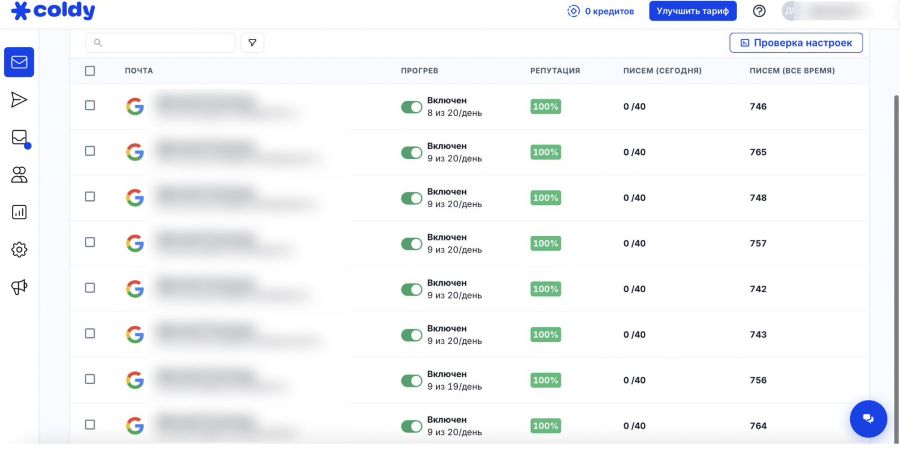Open the settings gear icon in sidebar
This screenshot has width=900, height=450.
pos(19,250)
